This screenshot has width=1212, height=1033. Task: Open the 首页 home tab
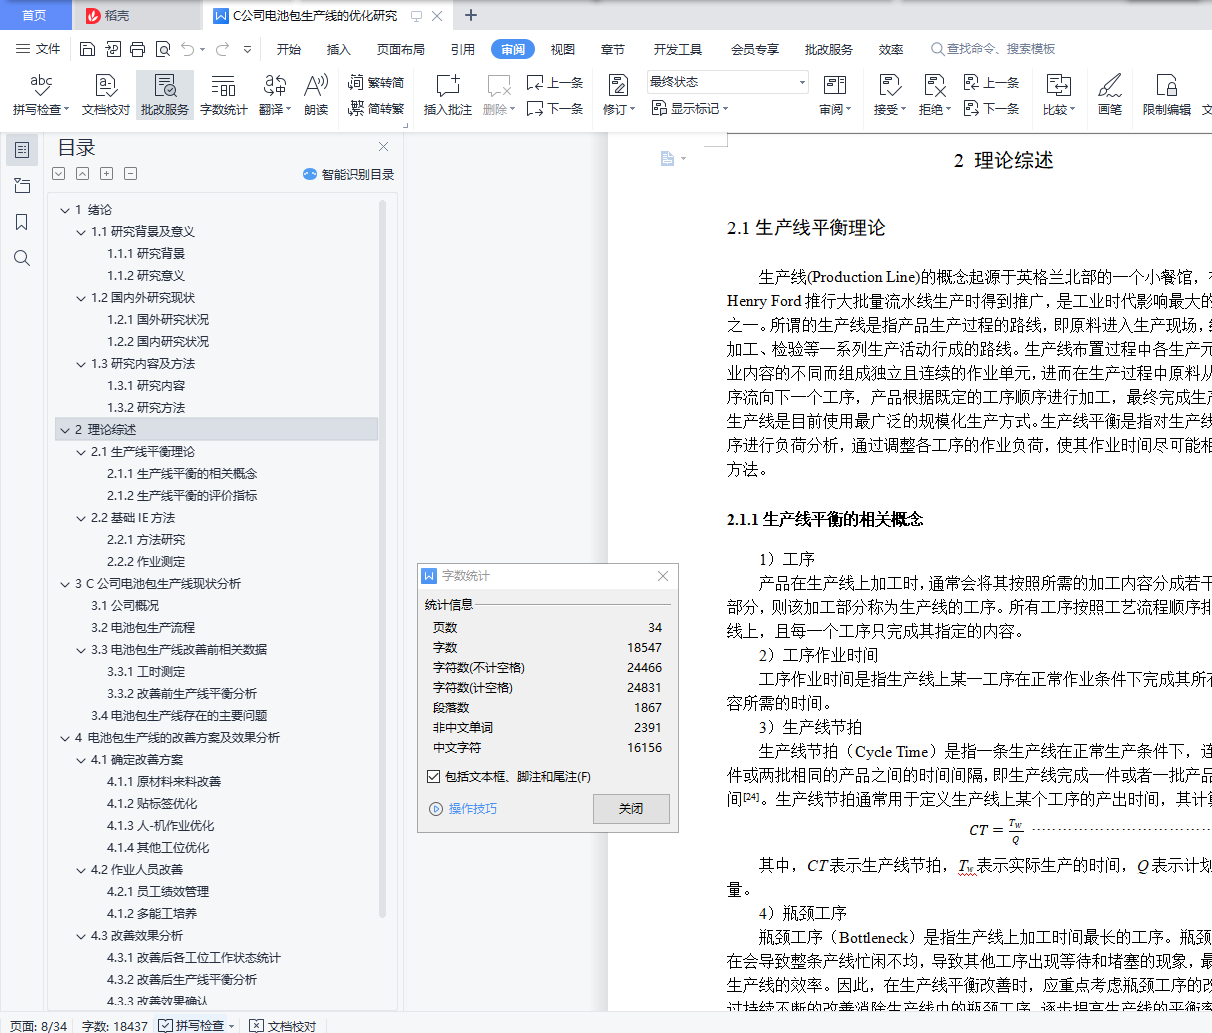pyautogui.click(x=35, y=15)
